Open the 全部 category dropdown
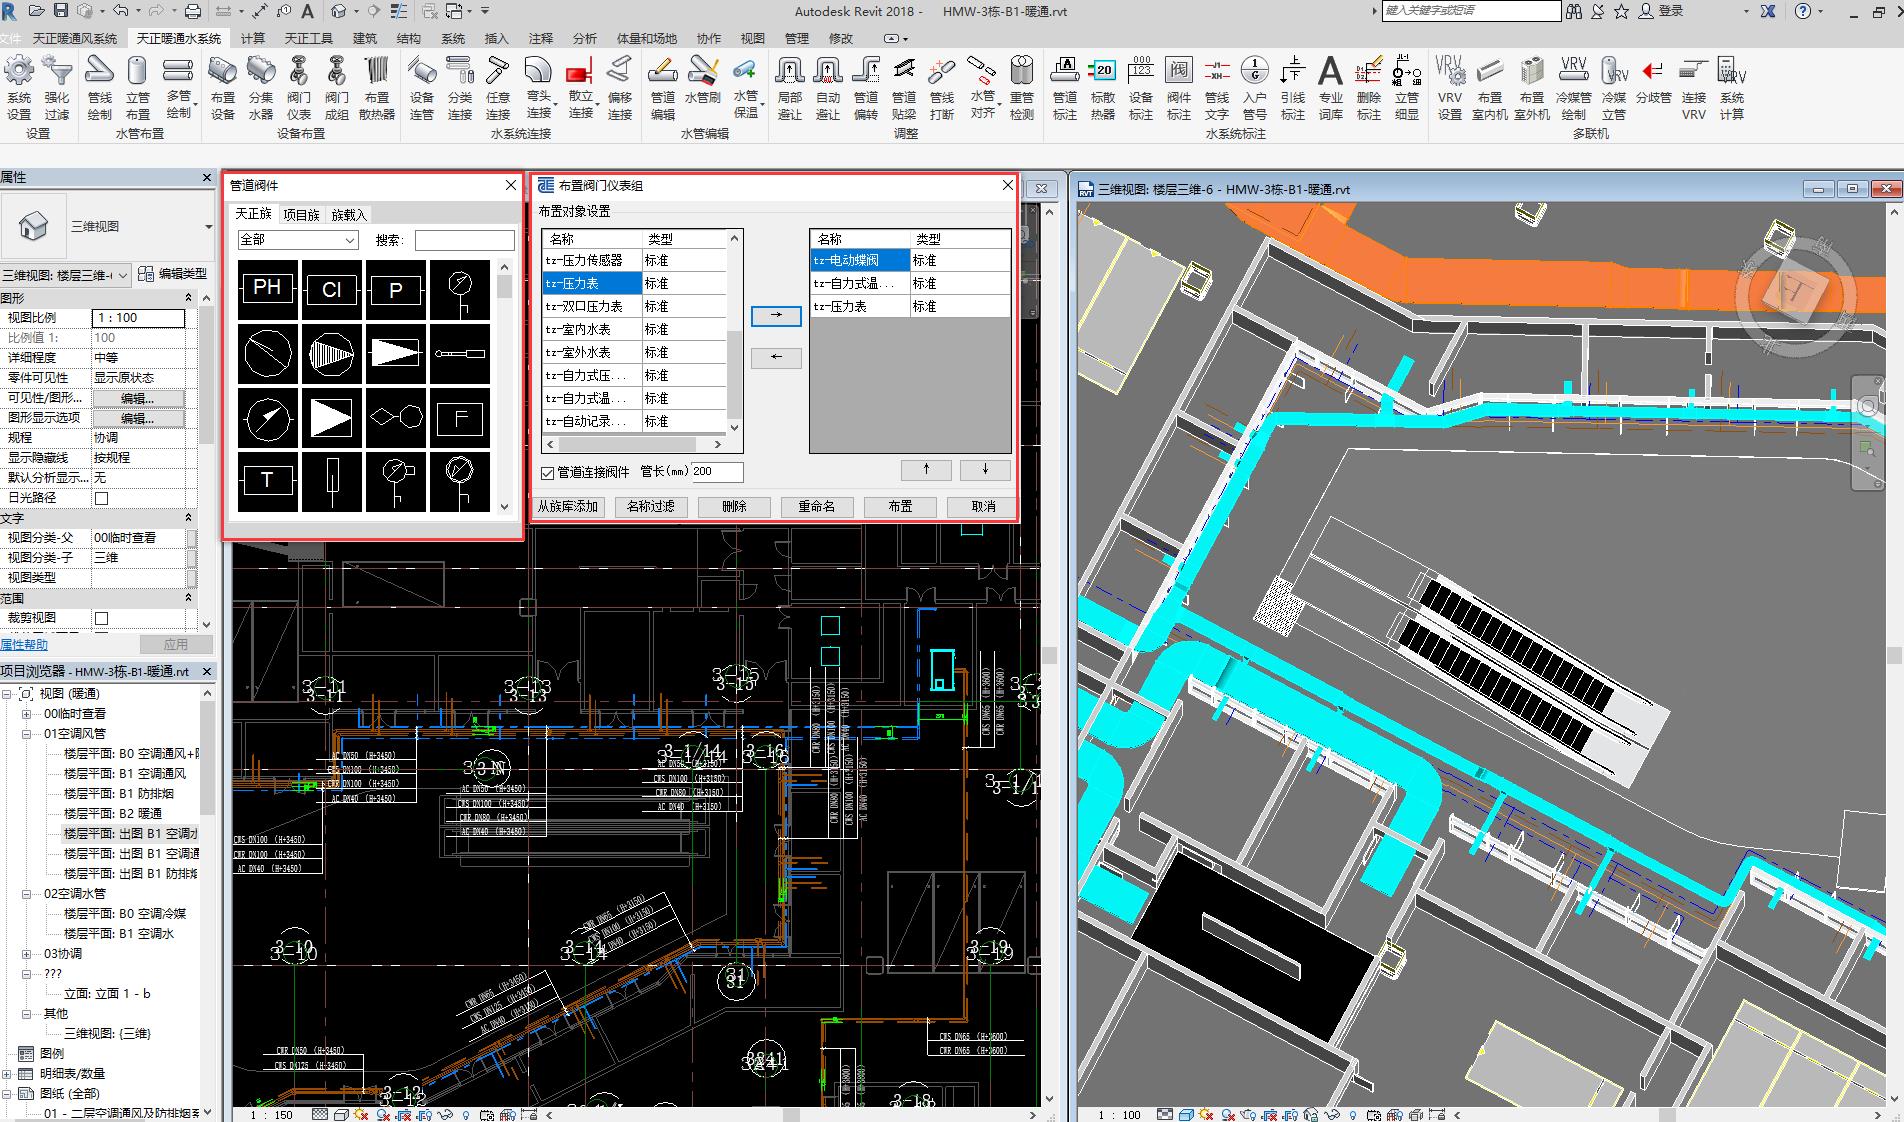The image size is (1904, 1122). coord(298,240)
